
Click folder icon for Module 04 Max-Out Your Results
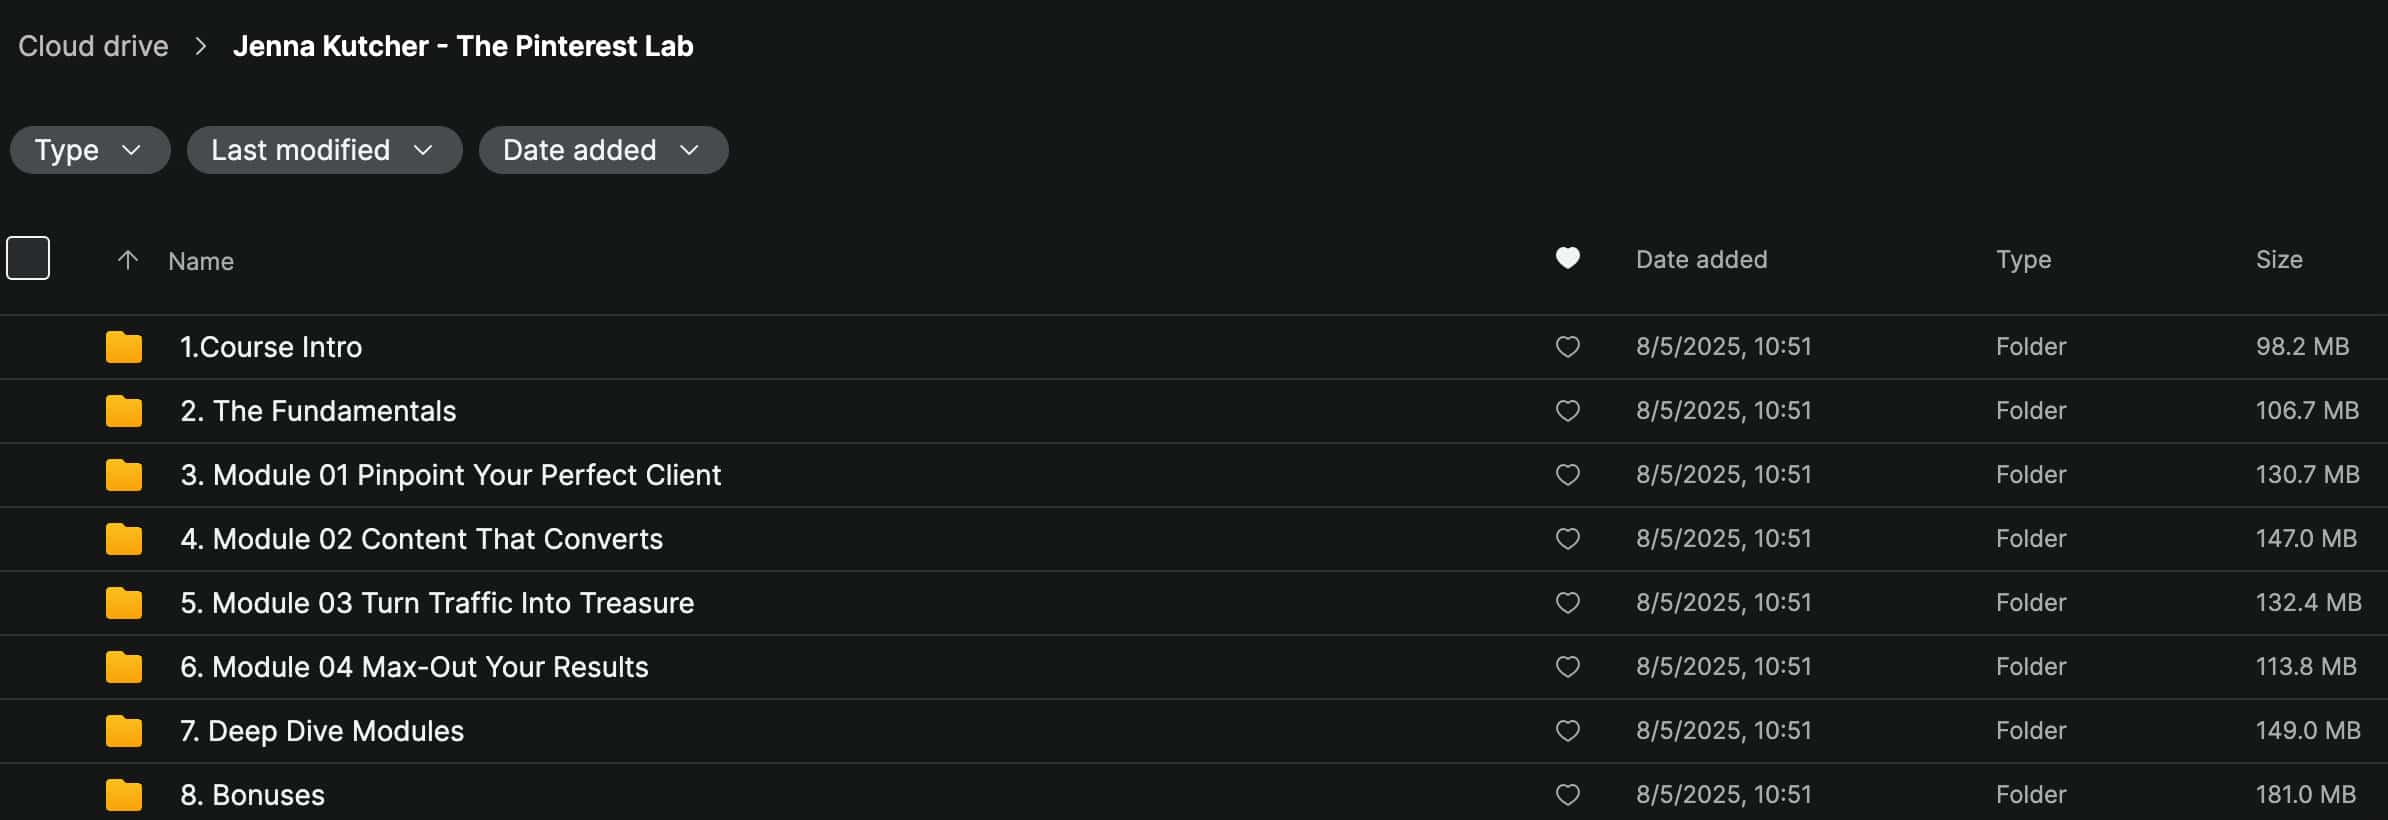[x=123, y=667]
